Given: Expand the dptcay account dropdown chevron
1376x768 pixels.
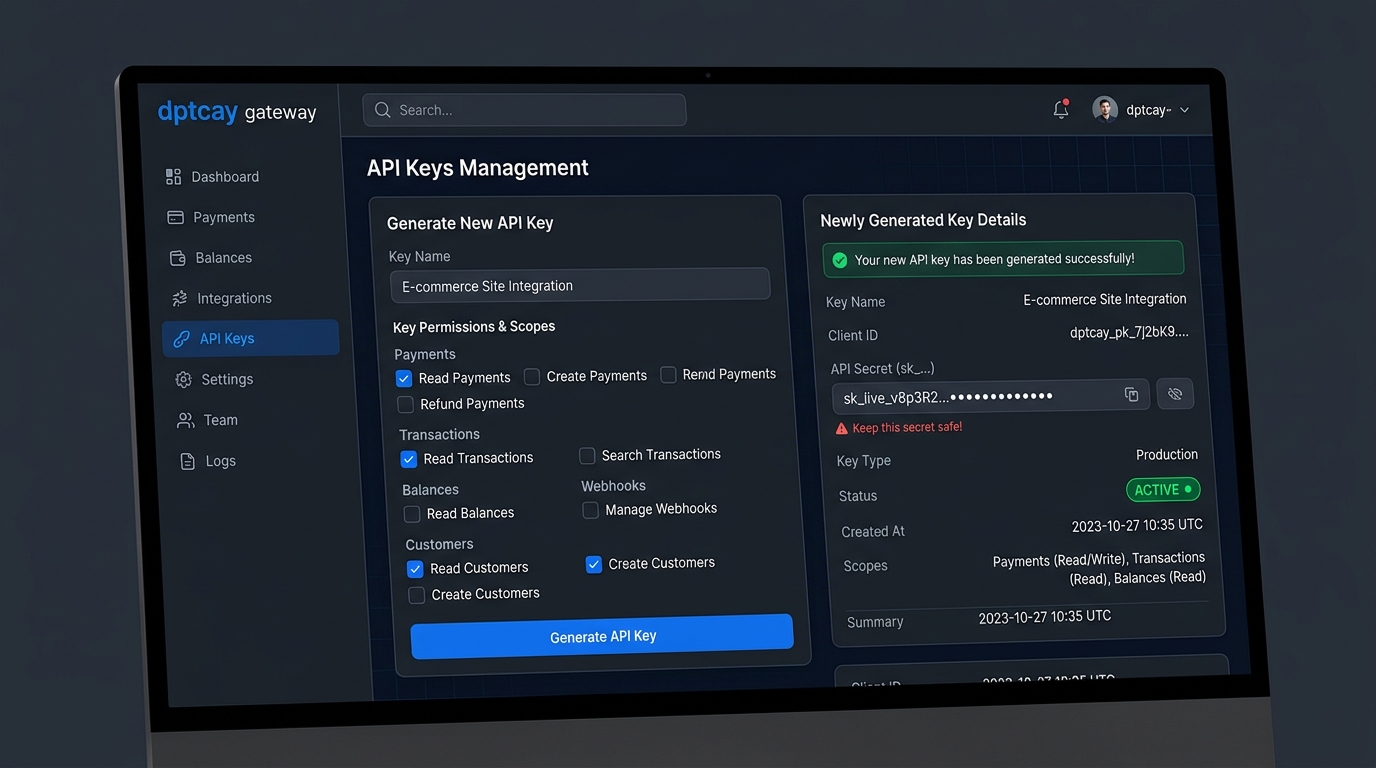Looking at the screenshot, I should pyautogui.click(x=1184, y=110).
